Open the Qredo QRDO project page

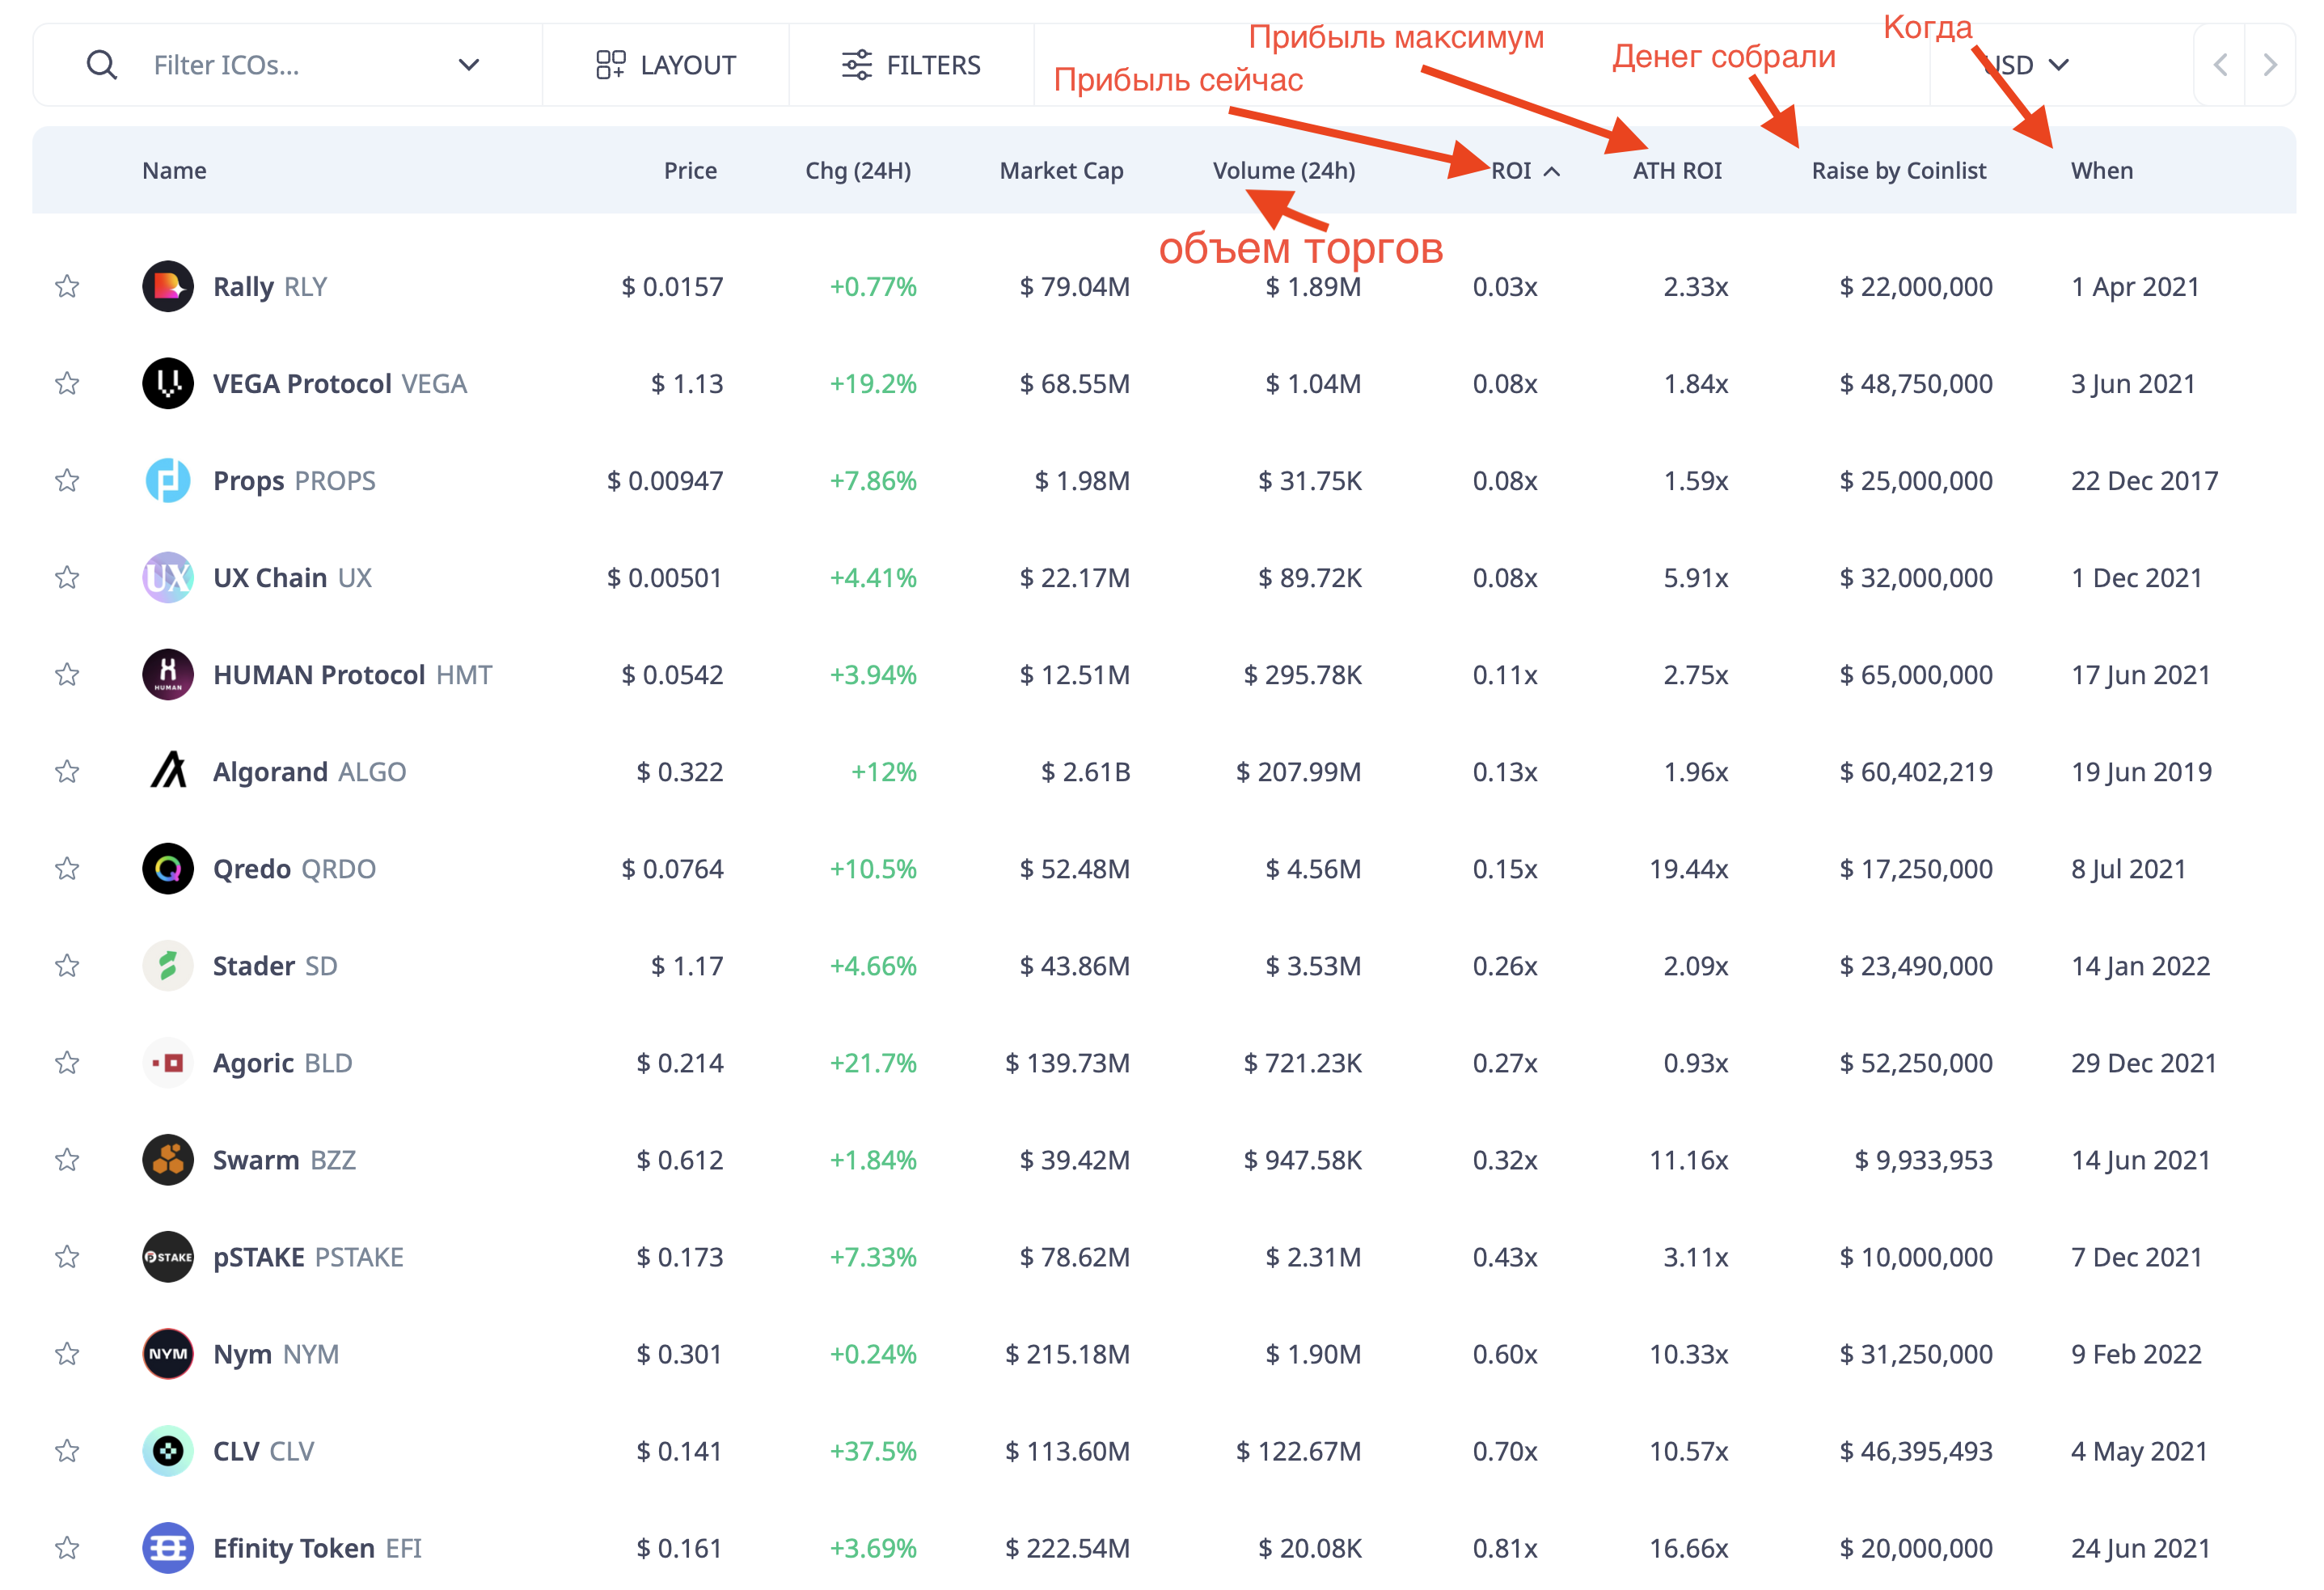coord(294,869)
